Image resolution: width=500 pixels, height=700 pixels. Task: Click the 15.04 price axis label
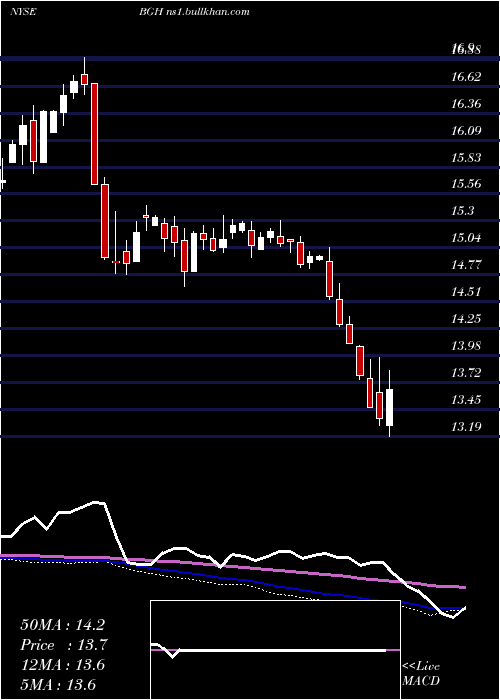[x=466, y=238]
